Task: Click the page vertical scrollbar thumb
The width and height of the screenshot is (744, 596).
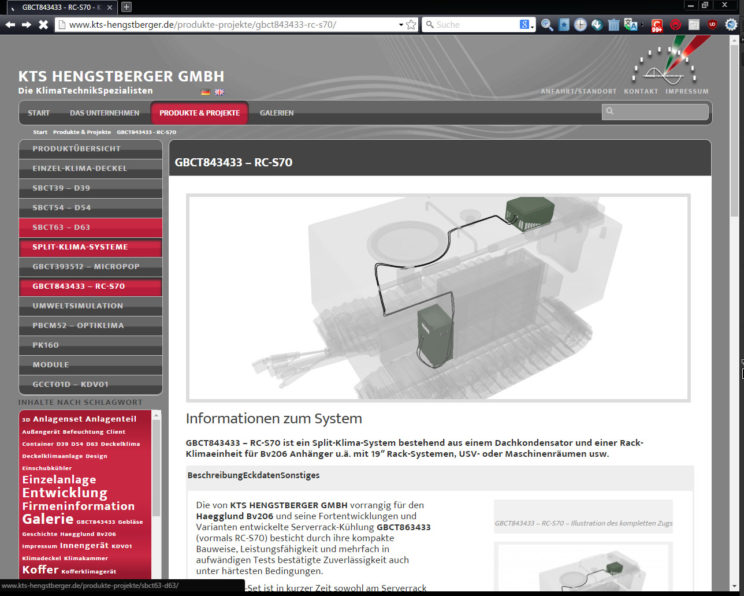Action: click(735, 129)
